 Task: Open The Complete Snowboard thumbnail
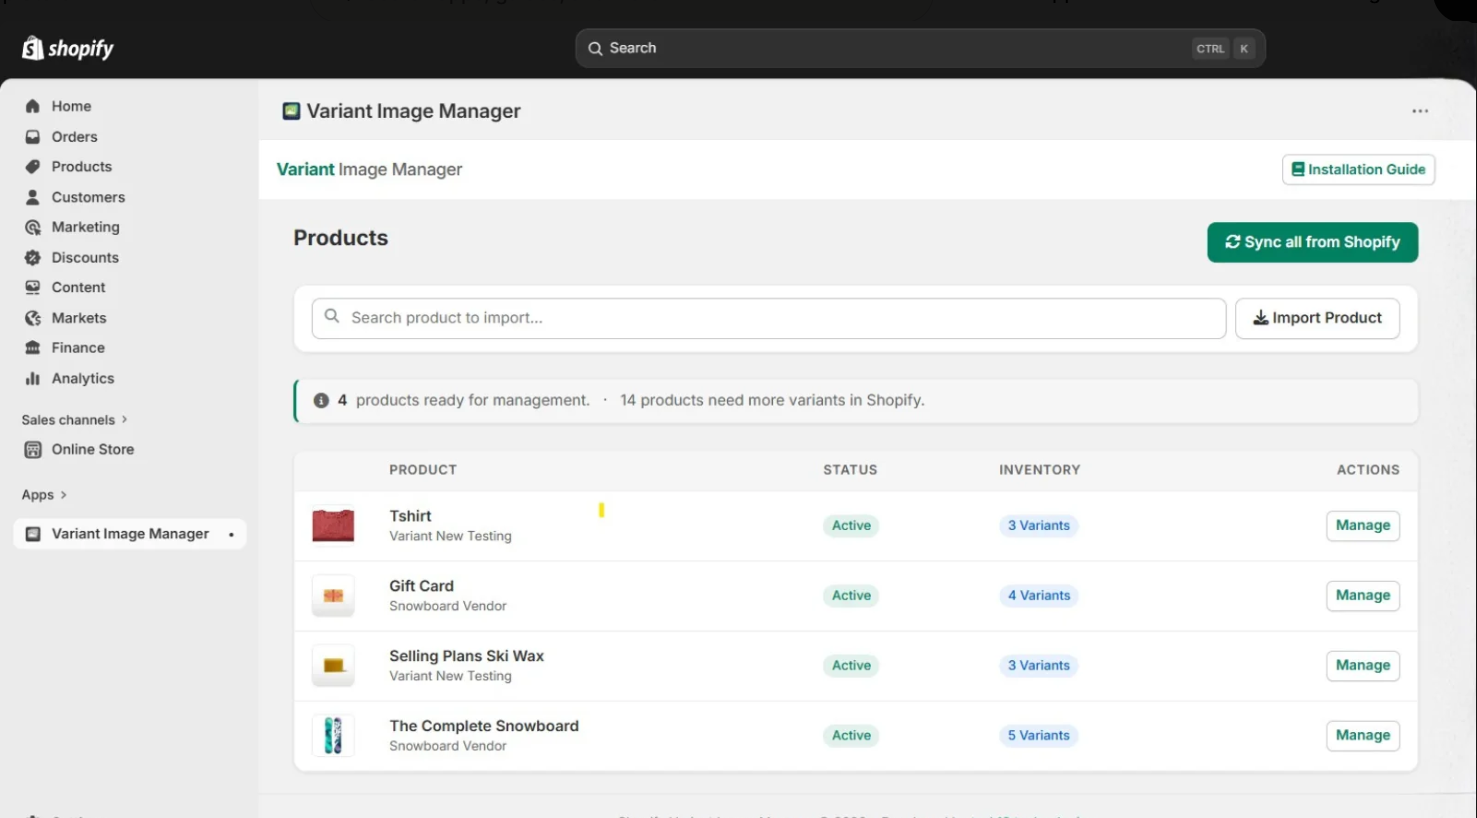point(333,736)
